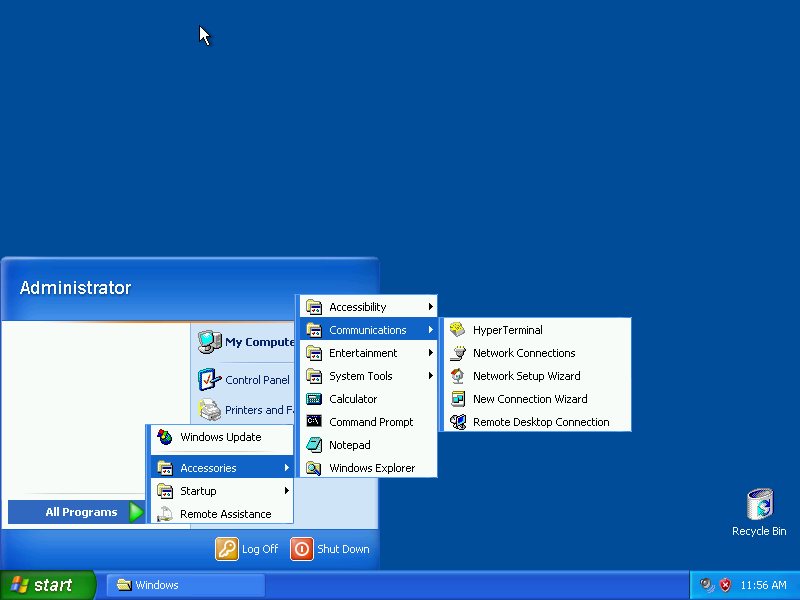Open Remote Assistance

click(x=222, y=514)
